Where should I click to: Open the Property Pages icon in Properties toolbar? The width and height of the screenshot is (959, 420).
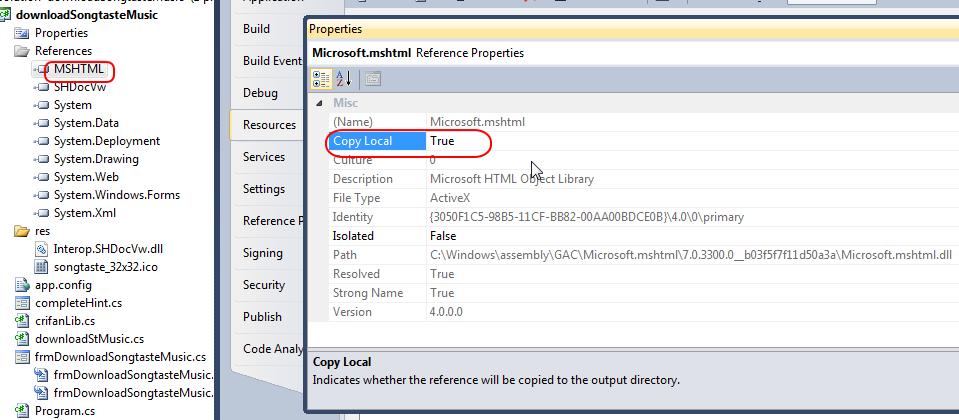[373, 78]
